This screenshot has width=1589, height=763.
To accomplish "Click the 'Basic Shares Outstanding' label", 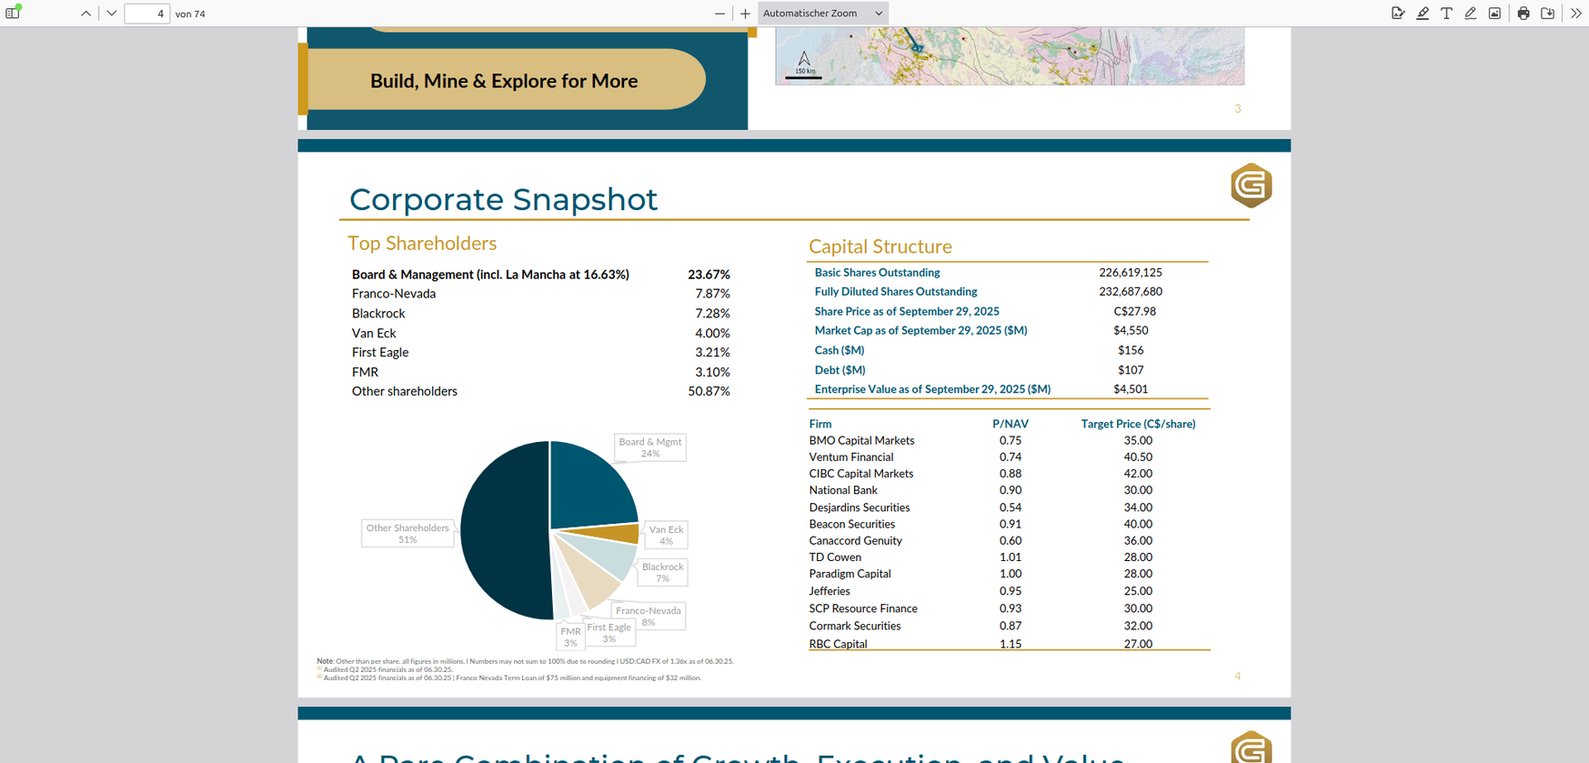I will click(x=877, y=272).
